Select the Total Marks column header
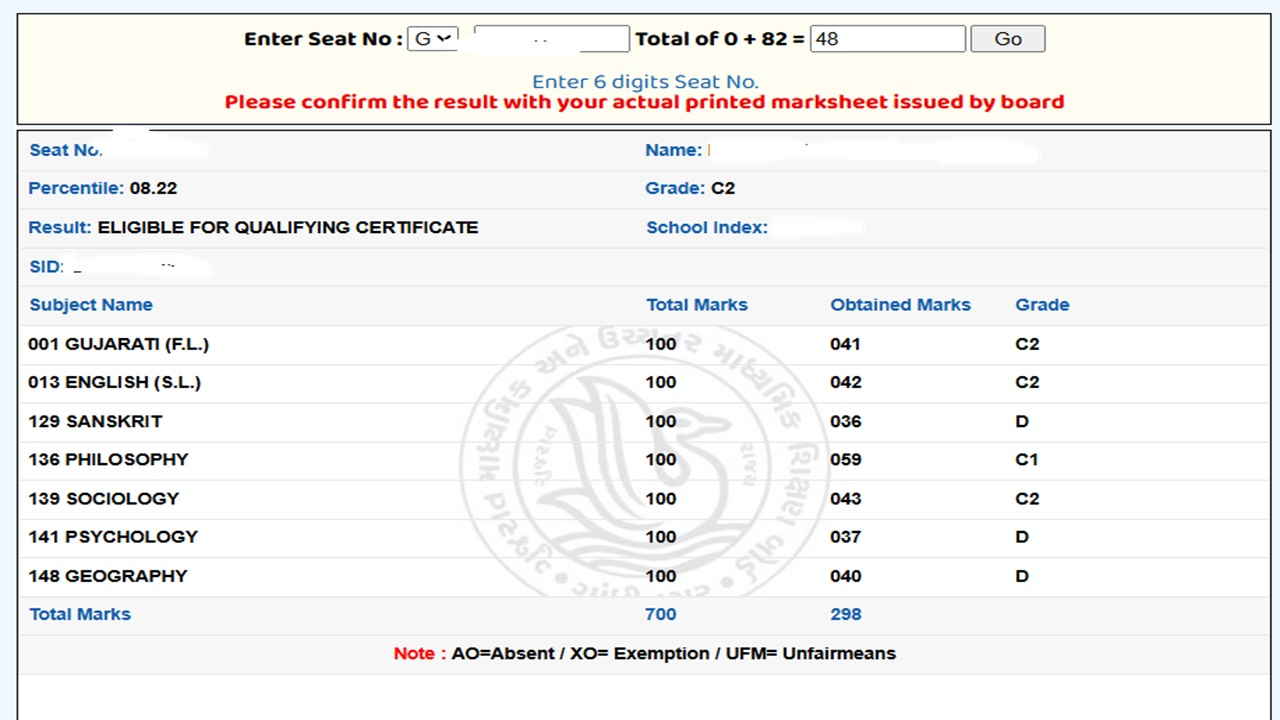The width and height of the screenshot is (1280, 720). point(697,304)
